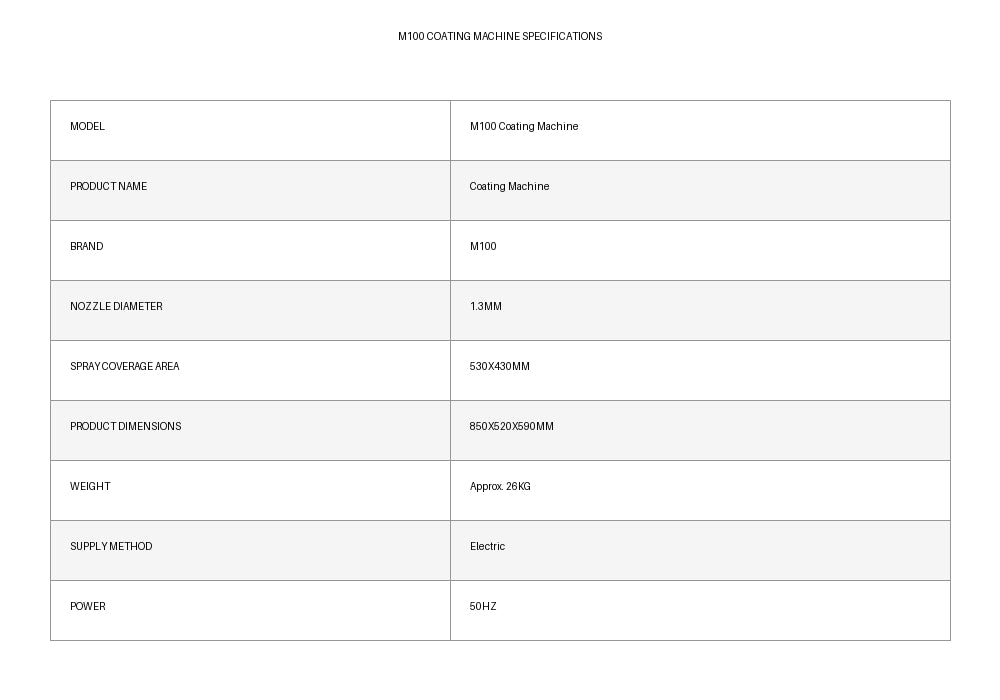Select the BRAND label cell
Screen dimensions: 1000x700
[250, 251]
